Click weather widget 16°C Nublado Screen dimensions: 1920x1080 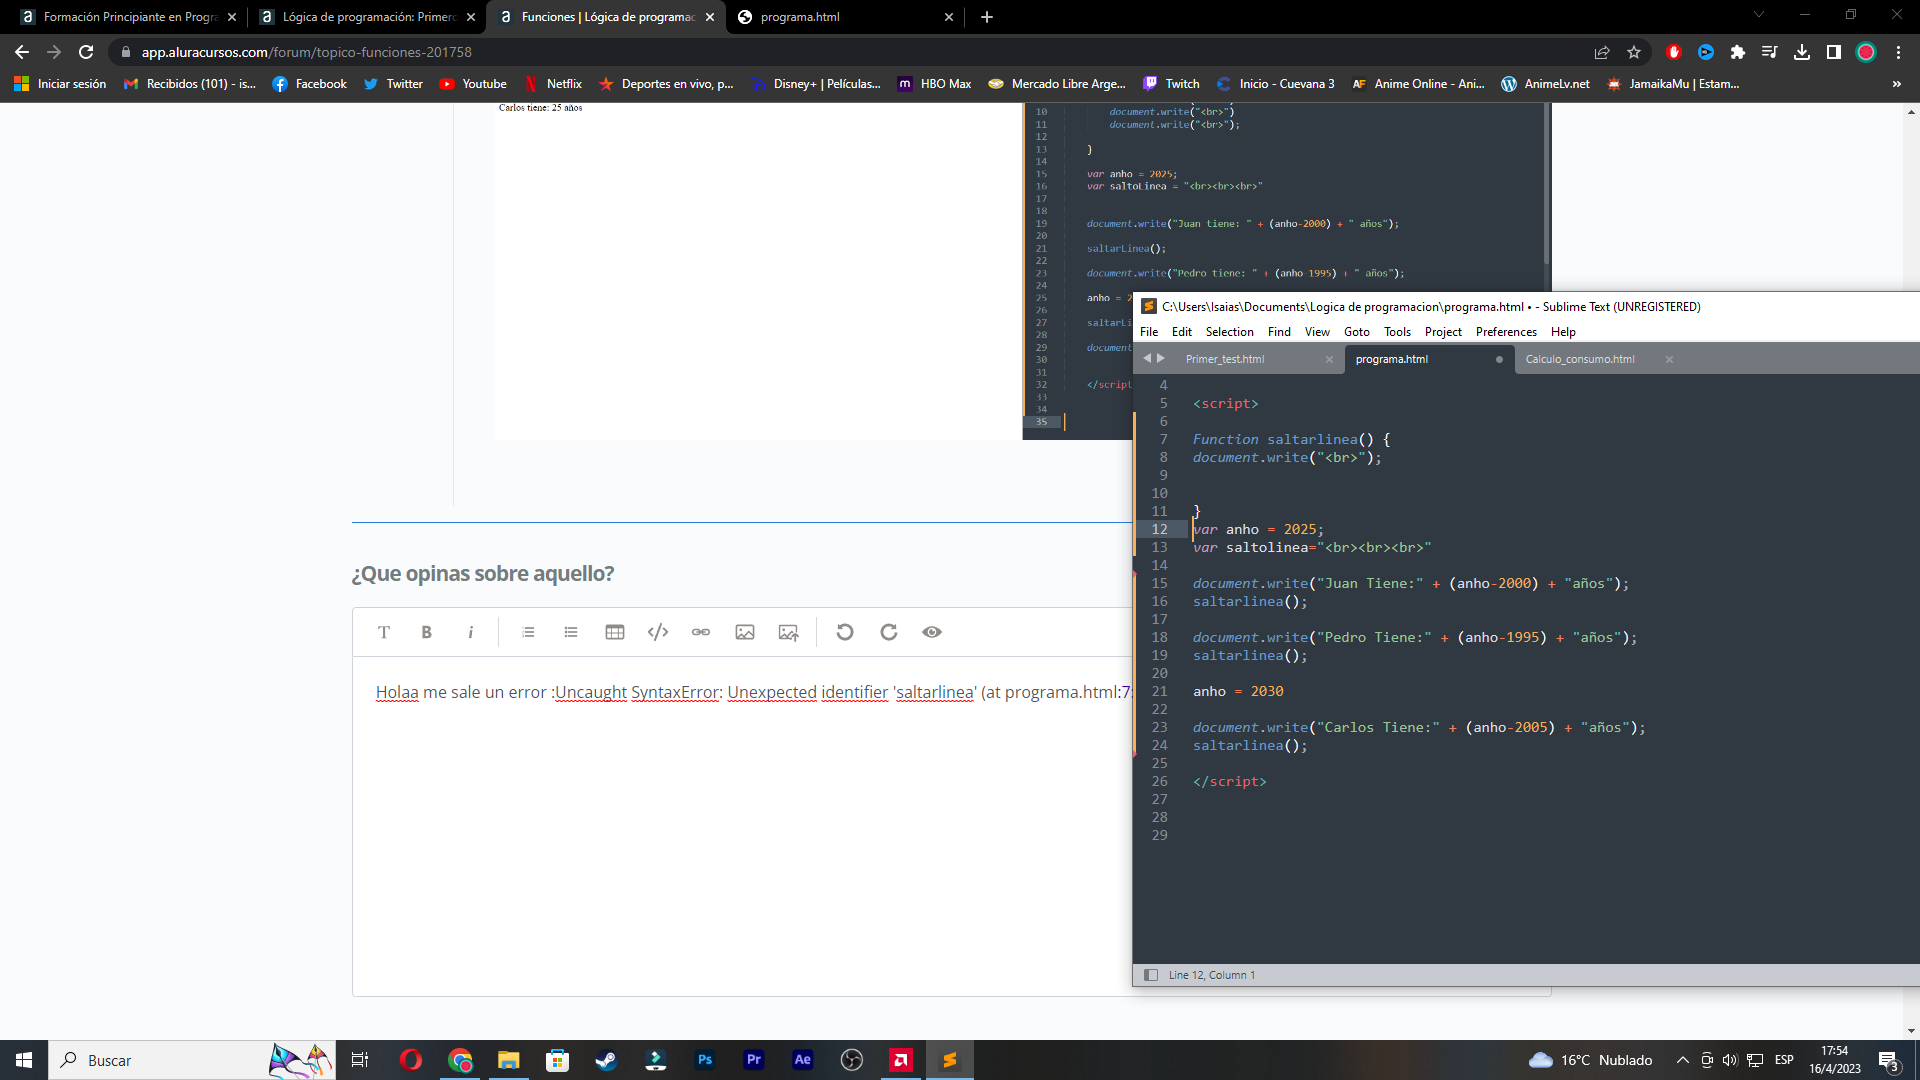coord(1590,1060)
